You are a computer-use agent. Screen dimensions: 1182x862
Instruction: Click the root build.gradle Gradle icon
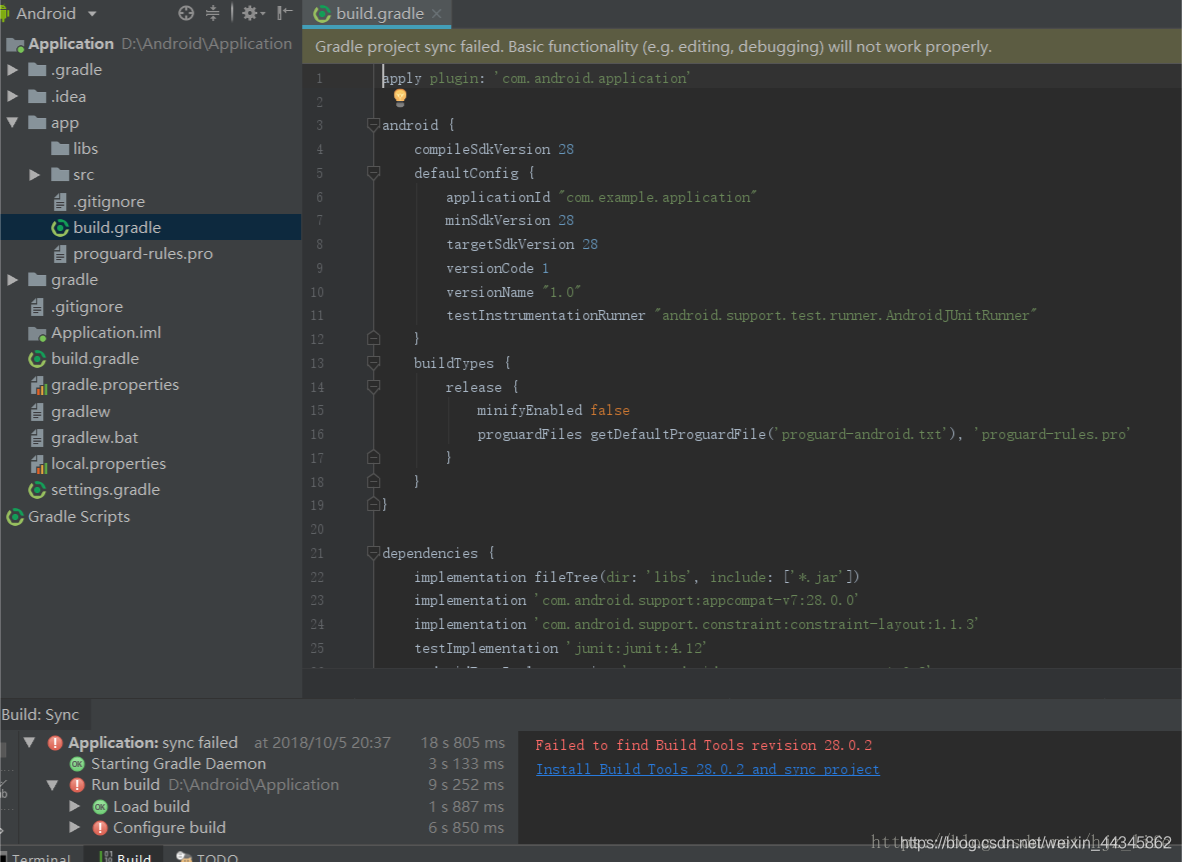(37, 359)
